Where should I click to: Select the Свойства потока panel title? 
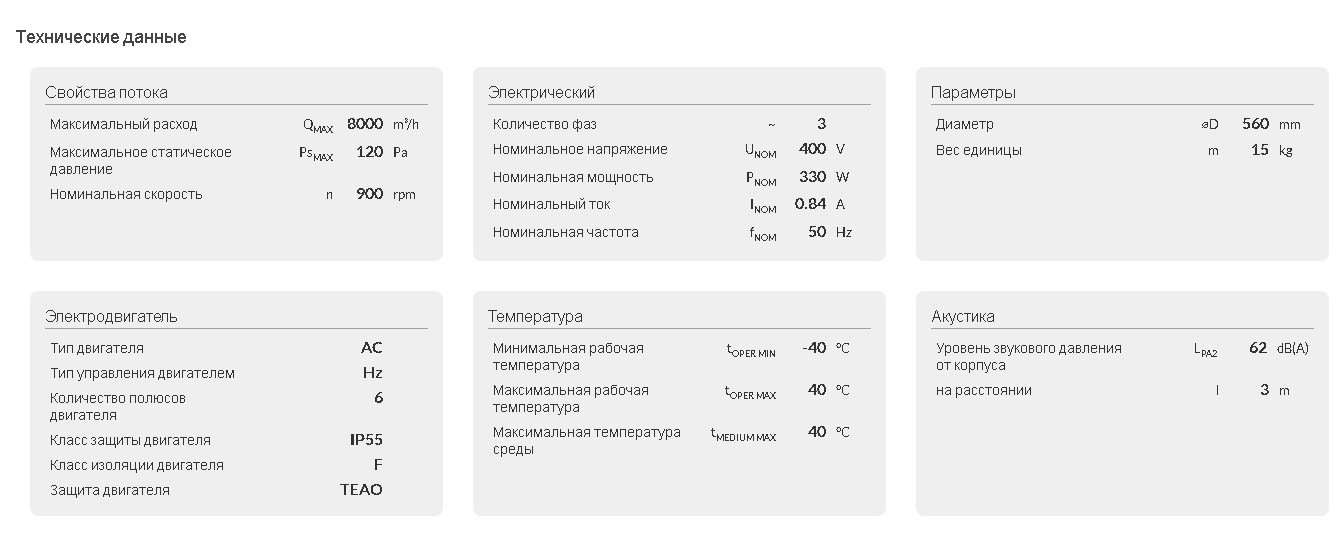coord(106,92)
